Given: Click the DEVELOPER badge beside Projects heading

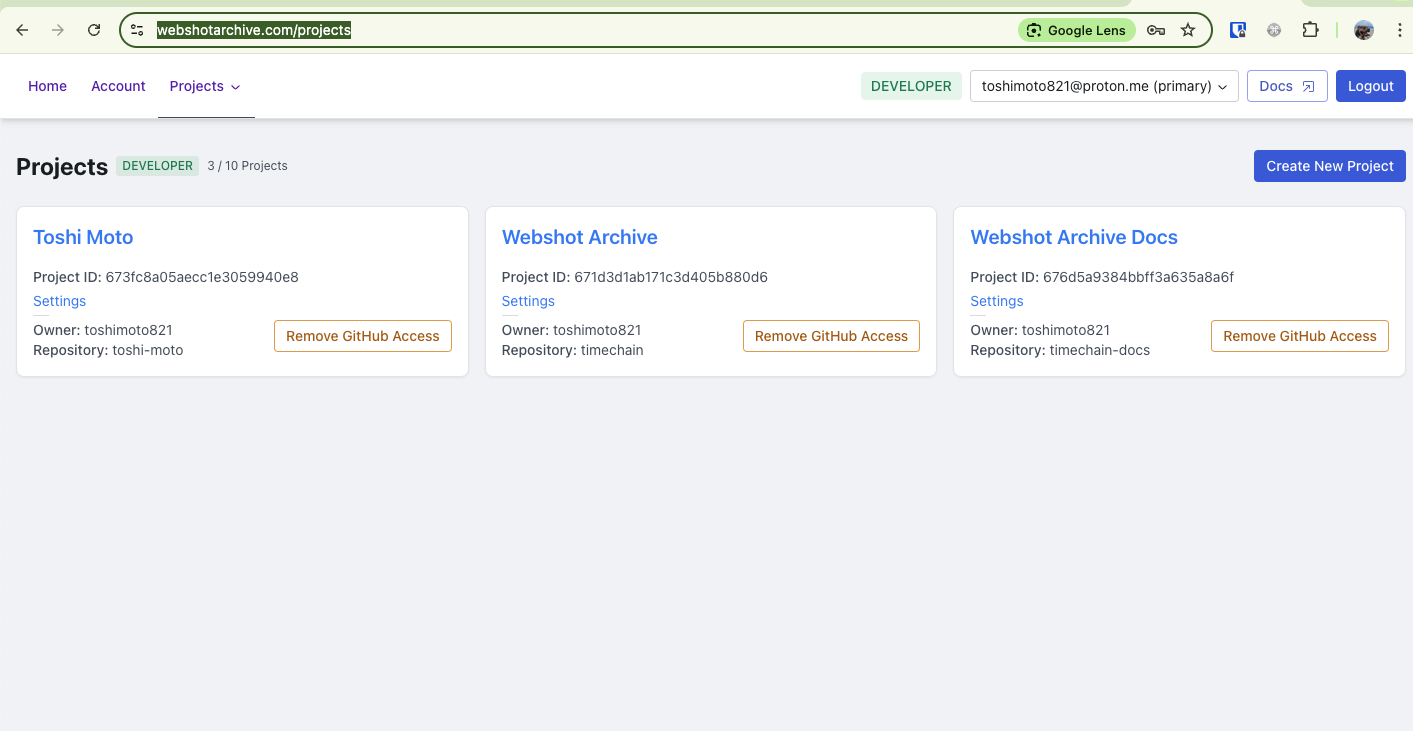Looking at the screenshot, I should (158, 166).
